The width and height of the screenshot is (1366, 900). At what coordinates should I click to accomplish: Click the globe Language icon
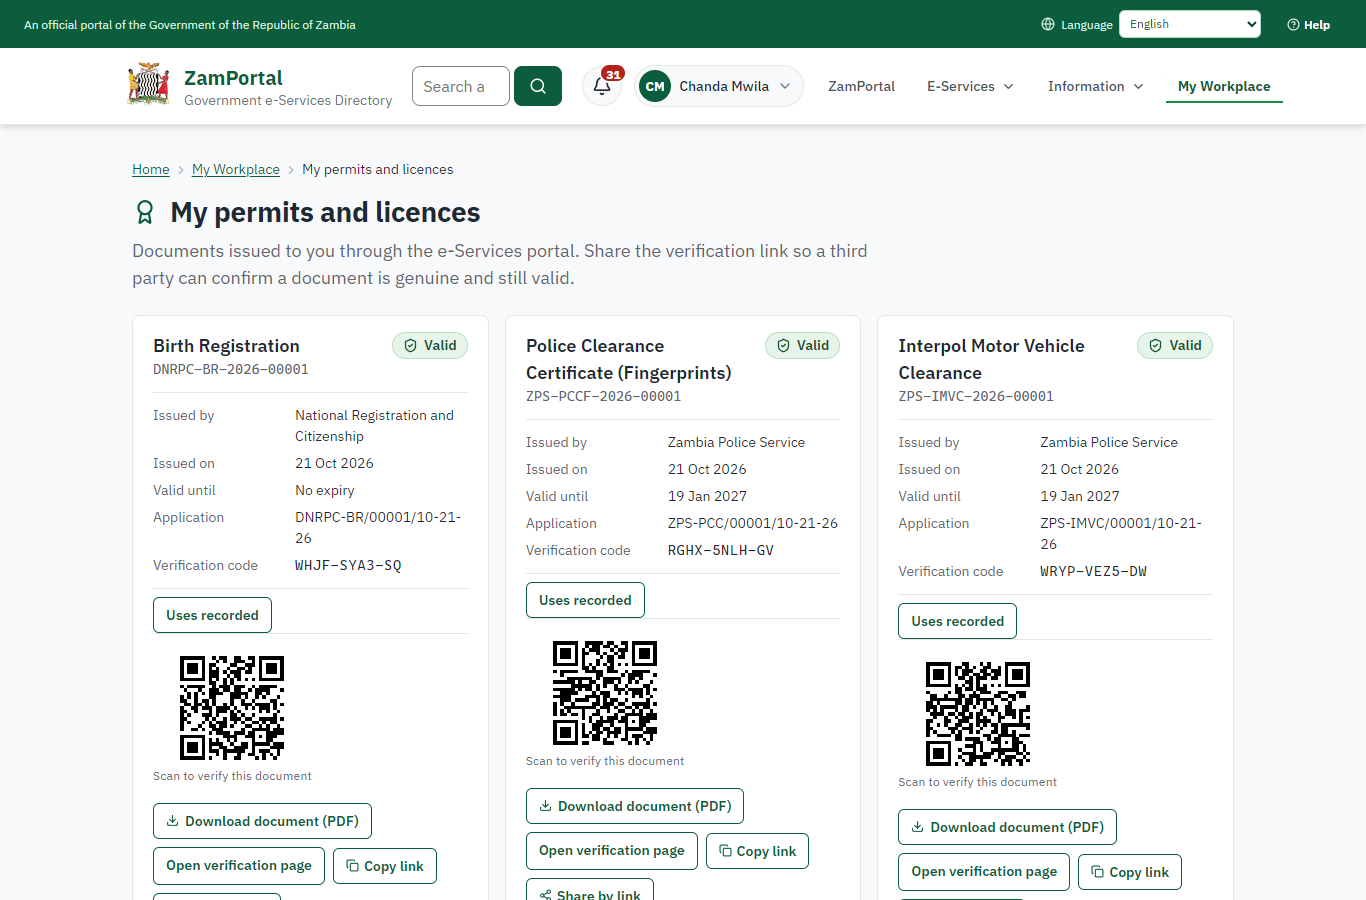tap(1048, 24)
